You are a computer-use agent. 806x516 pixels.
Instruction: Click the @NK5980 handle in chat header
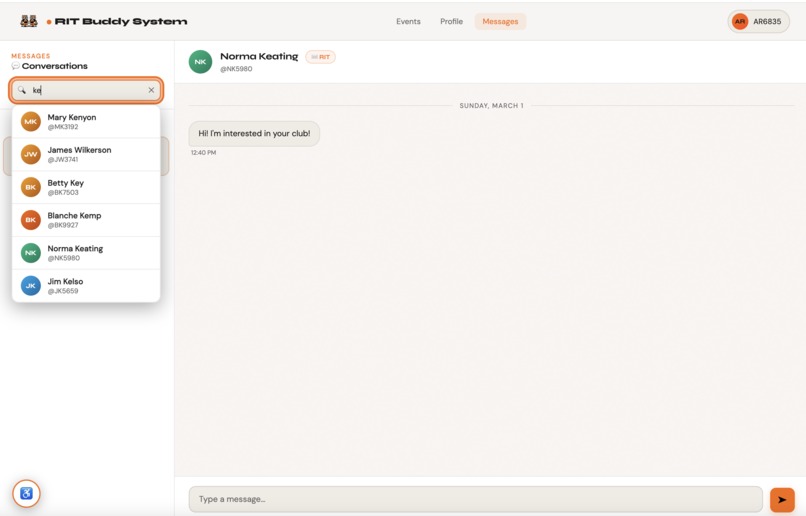click(236, 69)
